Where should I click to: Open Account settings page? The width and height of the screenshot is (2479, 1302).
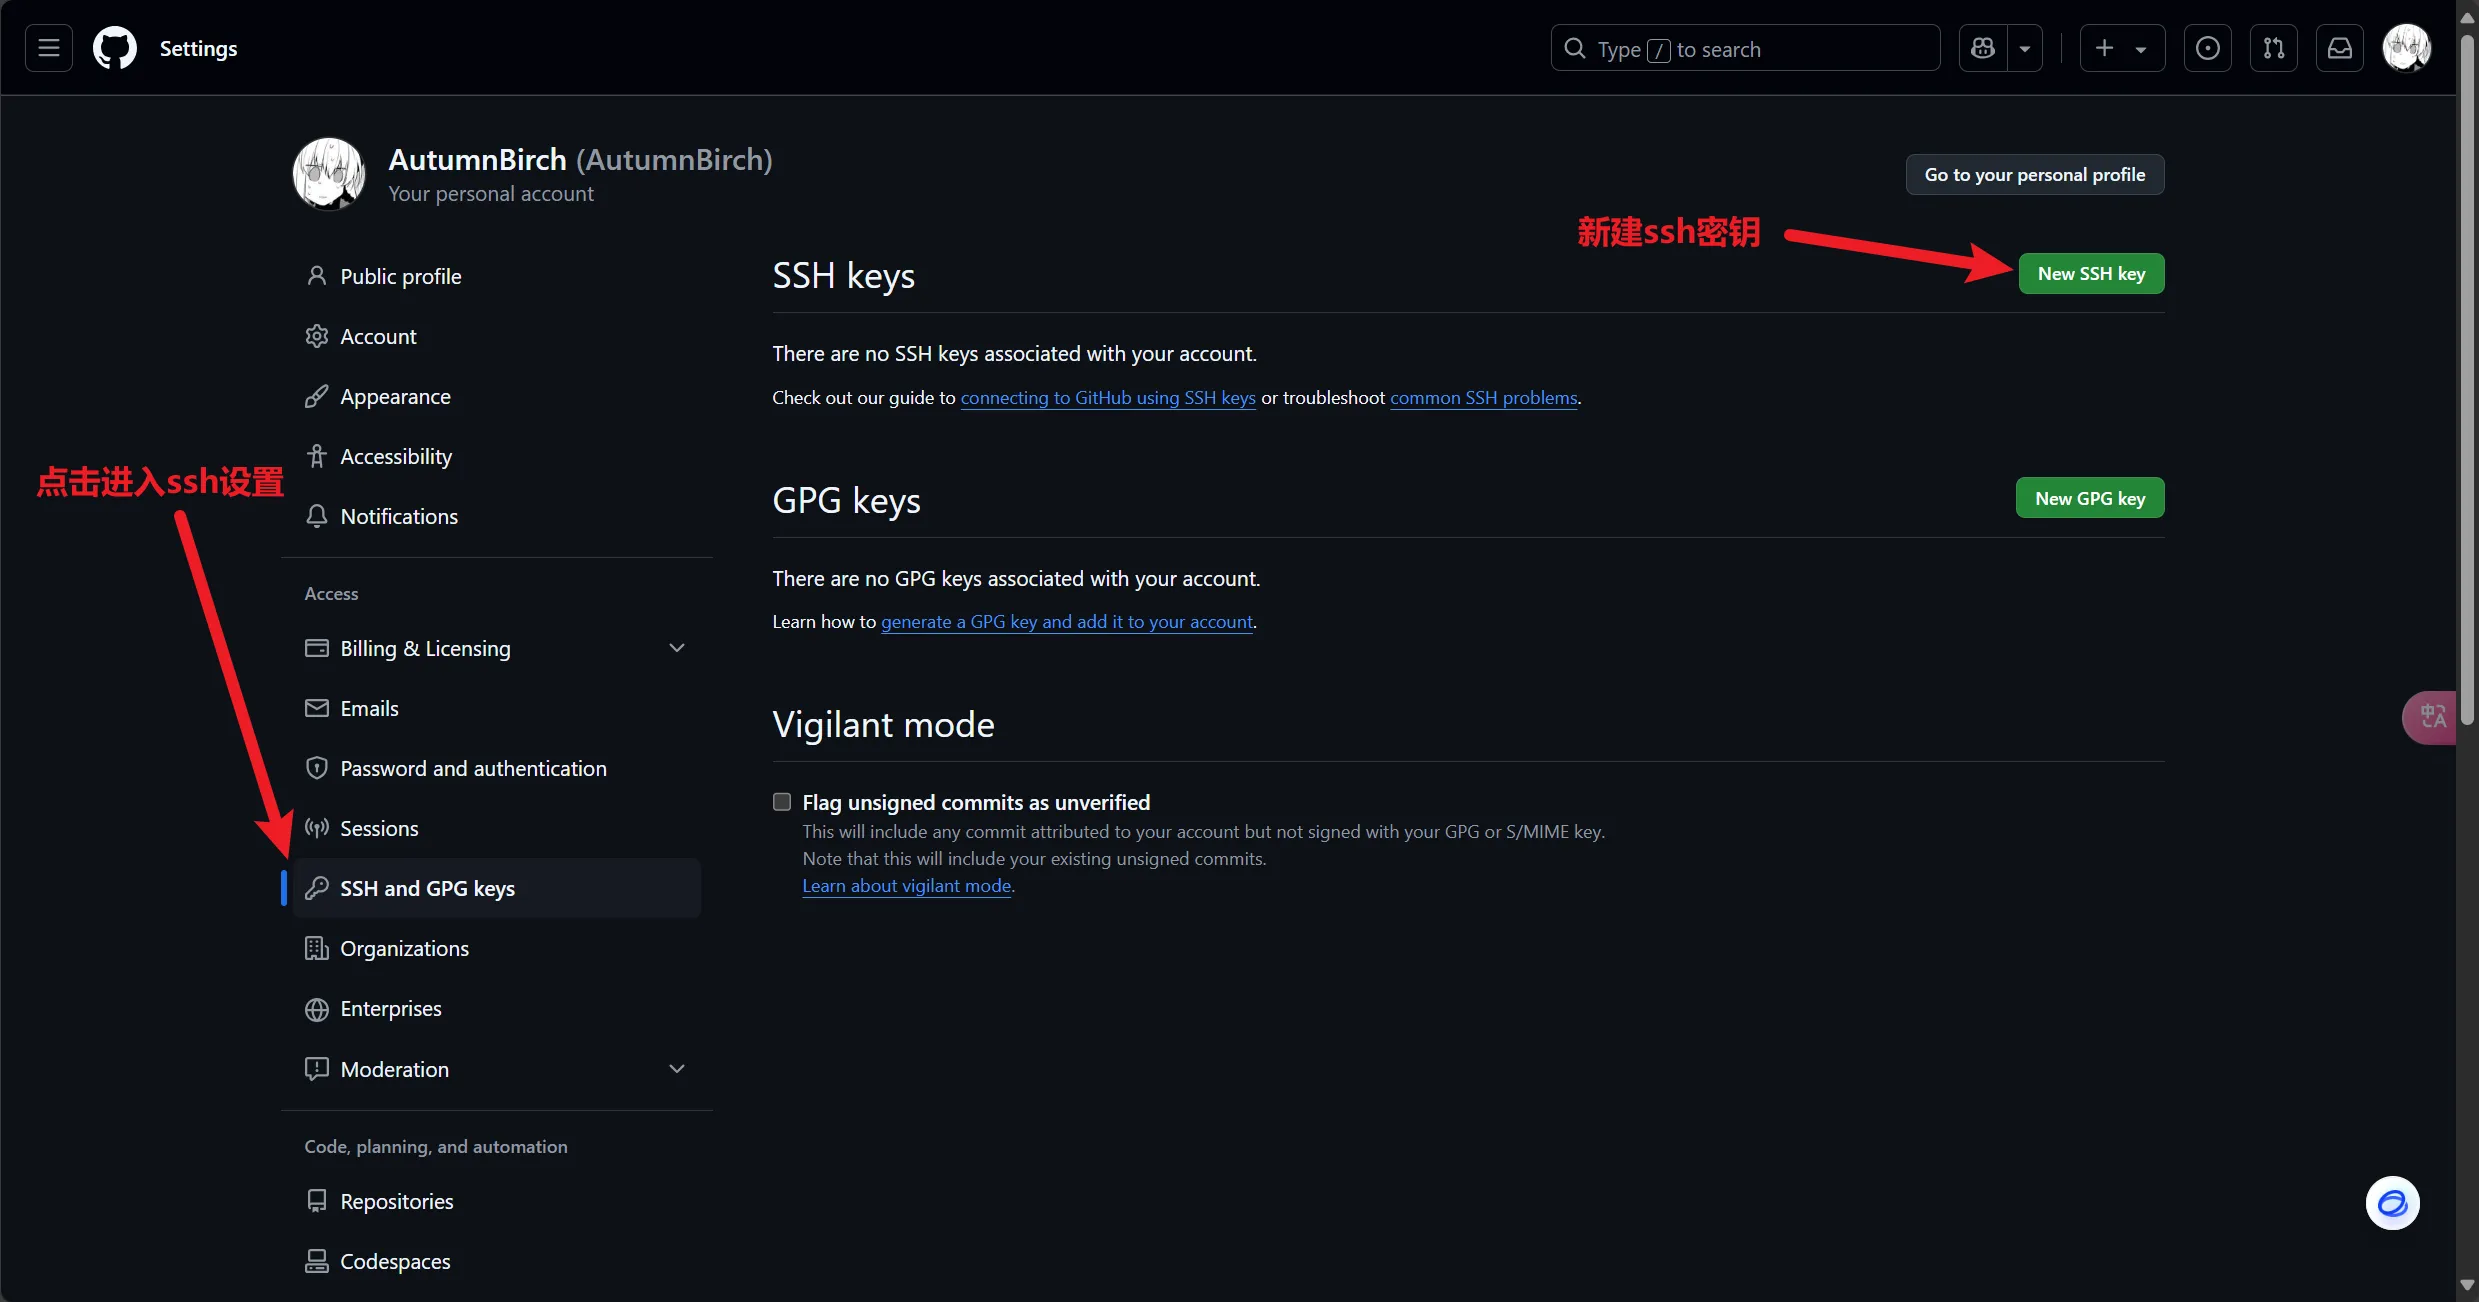point(497,336)
